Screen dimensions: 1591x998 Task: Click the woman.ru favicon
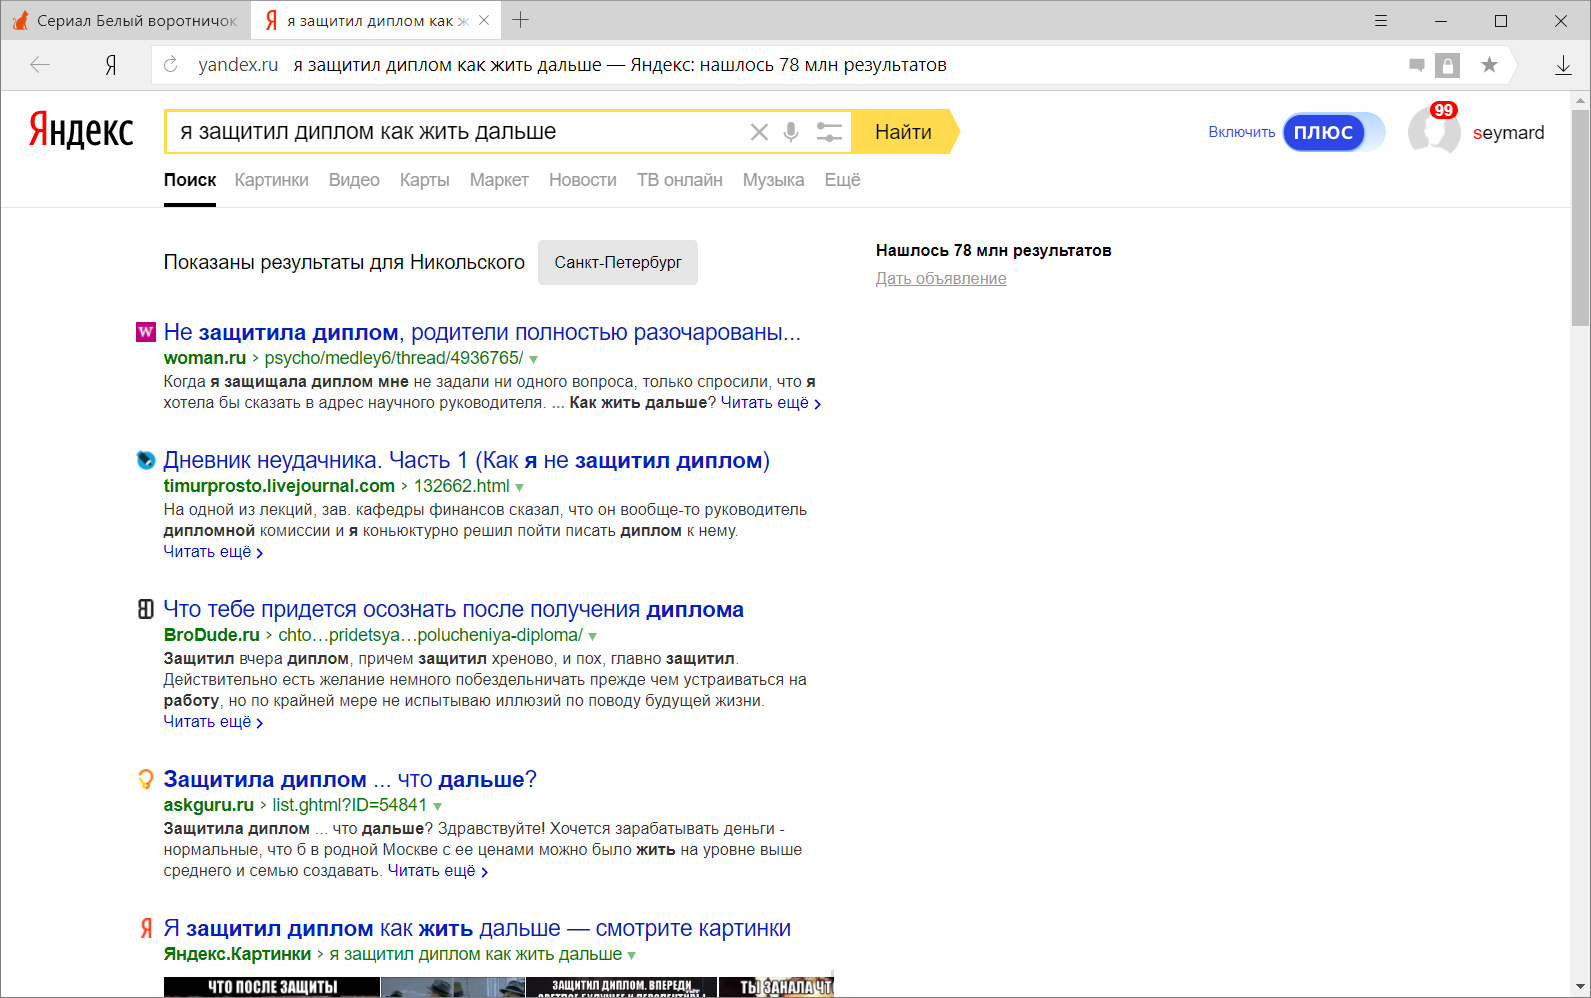pyautogui.click(x=146, y=332)
